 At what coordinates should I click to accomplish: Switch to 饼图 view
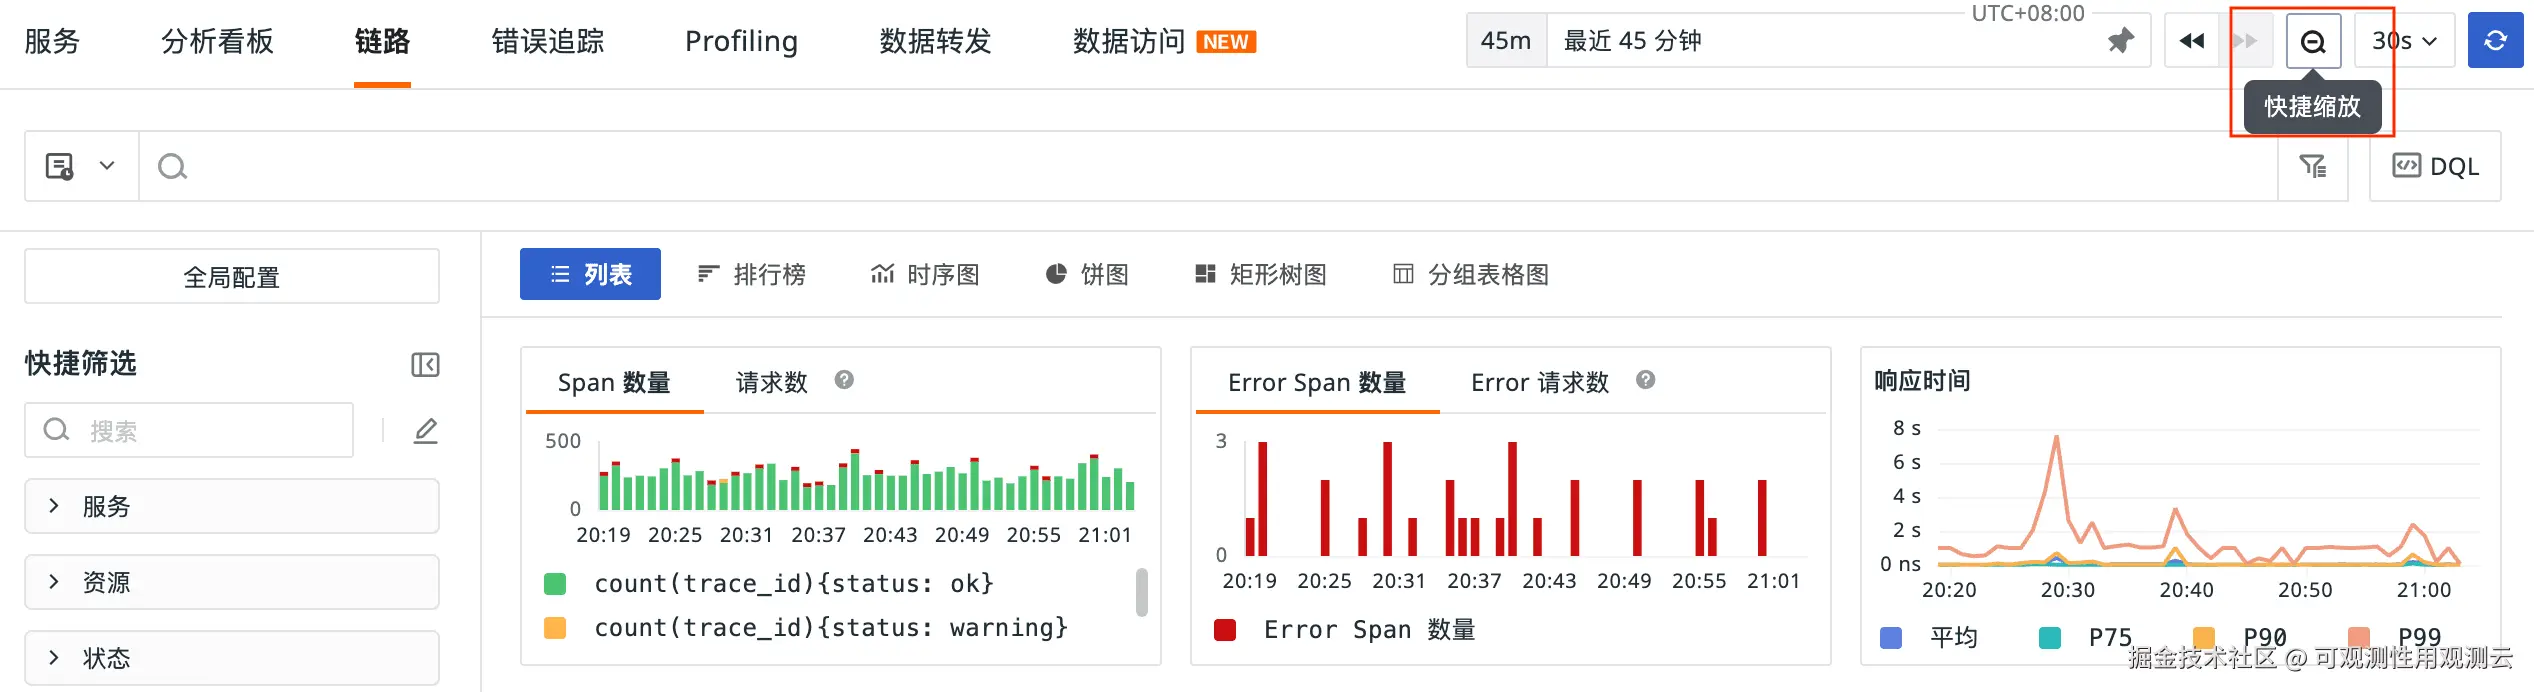click(1086, 274)
